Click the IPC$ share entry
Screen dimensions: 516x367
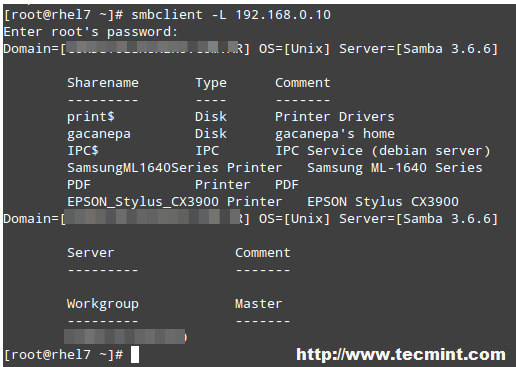coord(83,151)
